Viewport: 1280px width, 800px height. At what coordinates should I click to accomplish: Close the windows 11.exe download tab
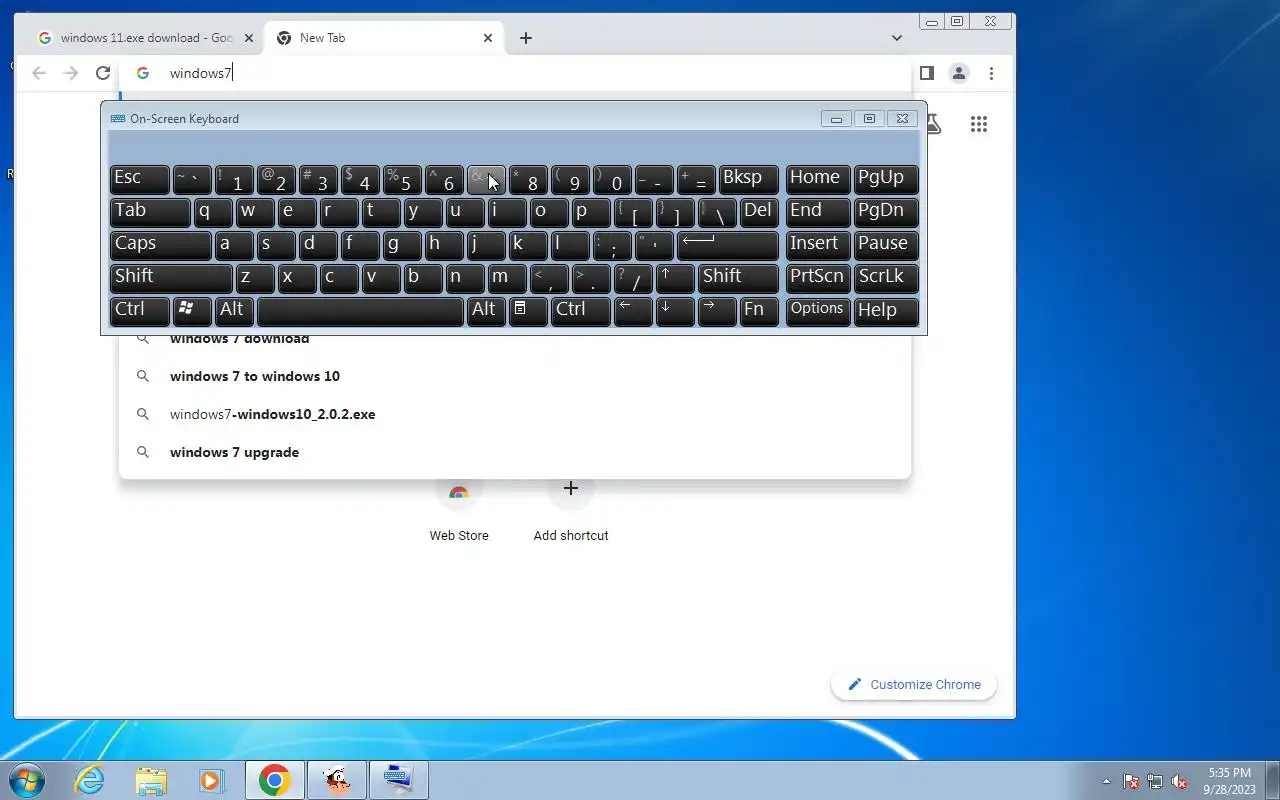(249, 38)
